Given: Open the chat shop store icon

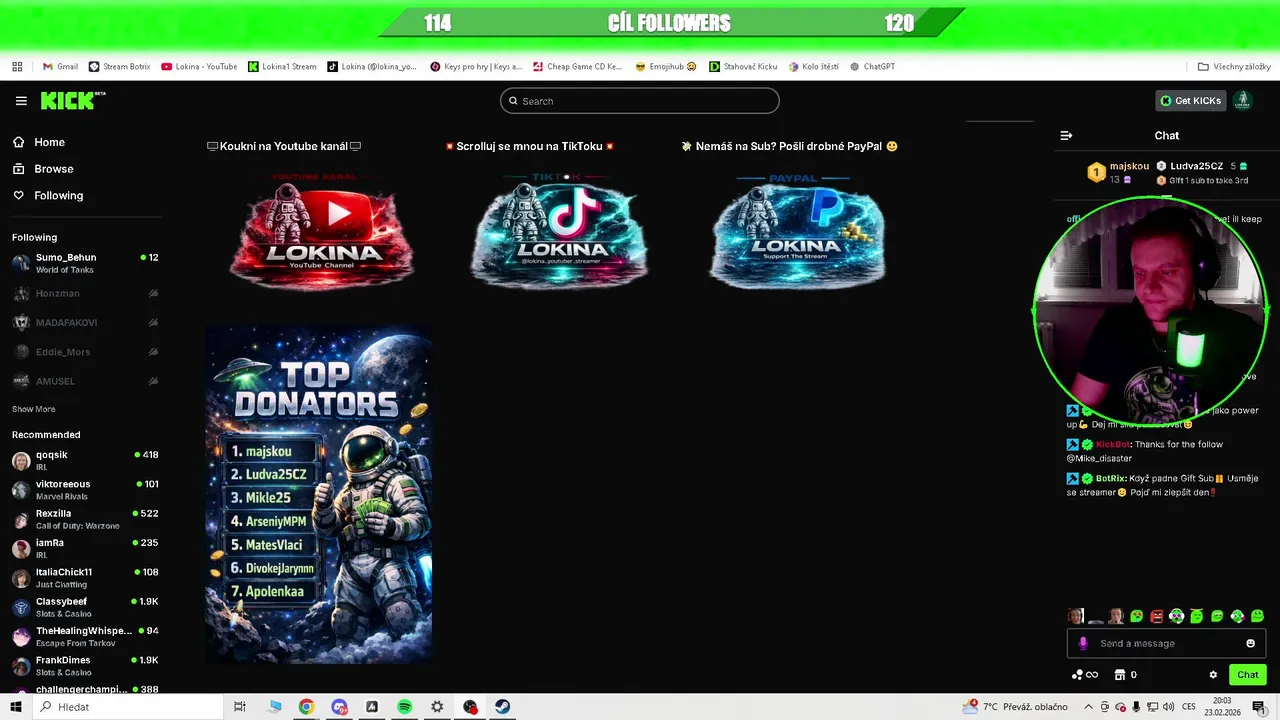Looking at the screenshot, I should click(x=1120, y=675).
